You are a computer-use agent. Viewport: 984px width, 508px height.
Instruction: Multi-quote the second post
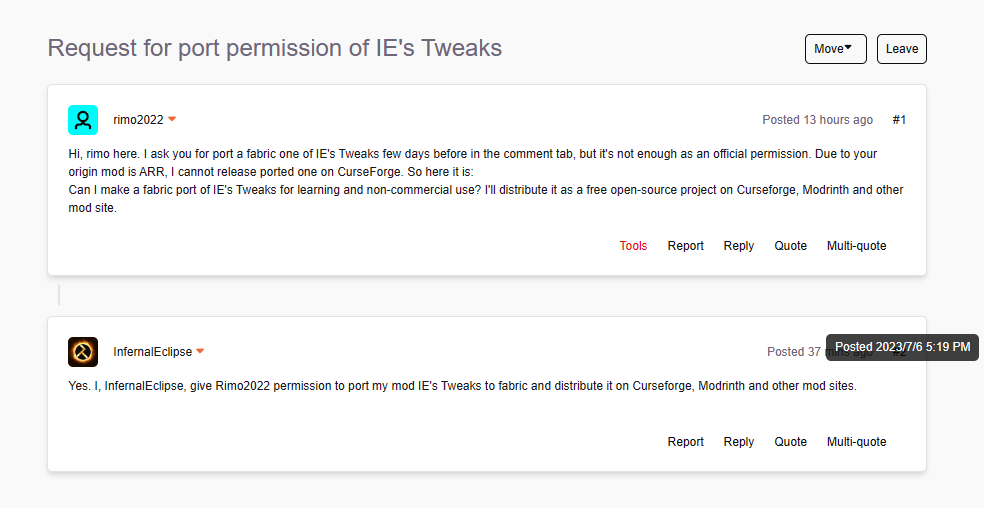pyautogui.click(x=856, y=442)
